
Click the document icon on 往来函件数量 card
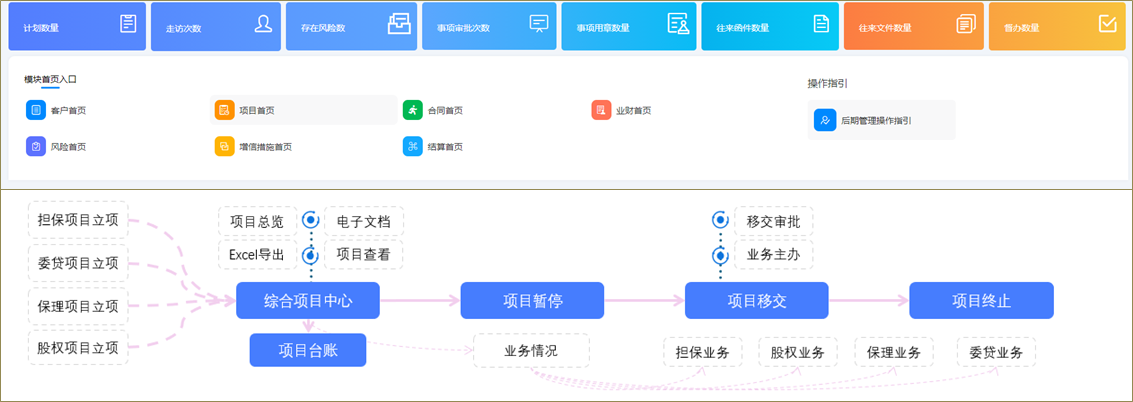tap(821, 24)
